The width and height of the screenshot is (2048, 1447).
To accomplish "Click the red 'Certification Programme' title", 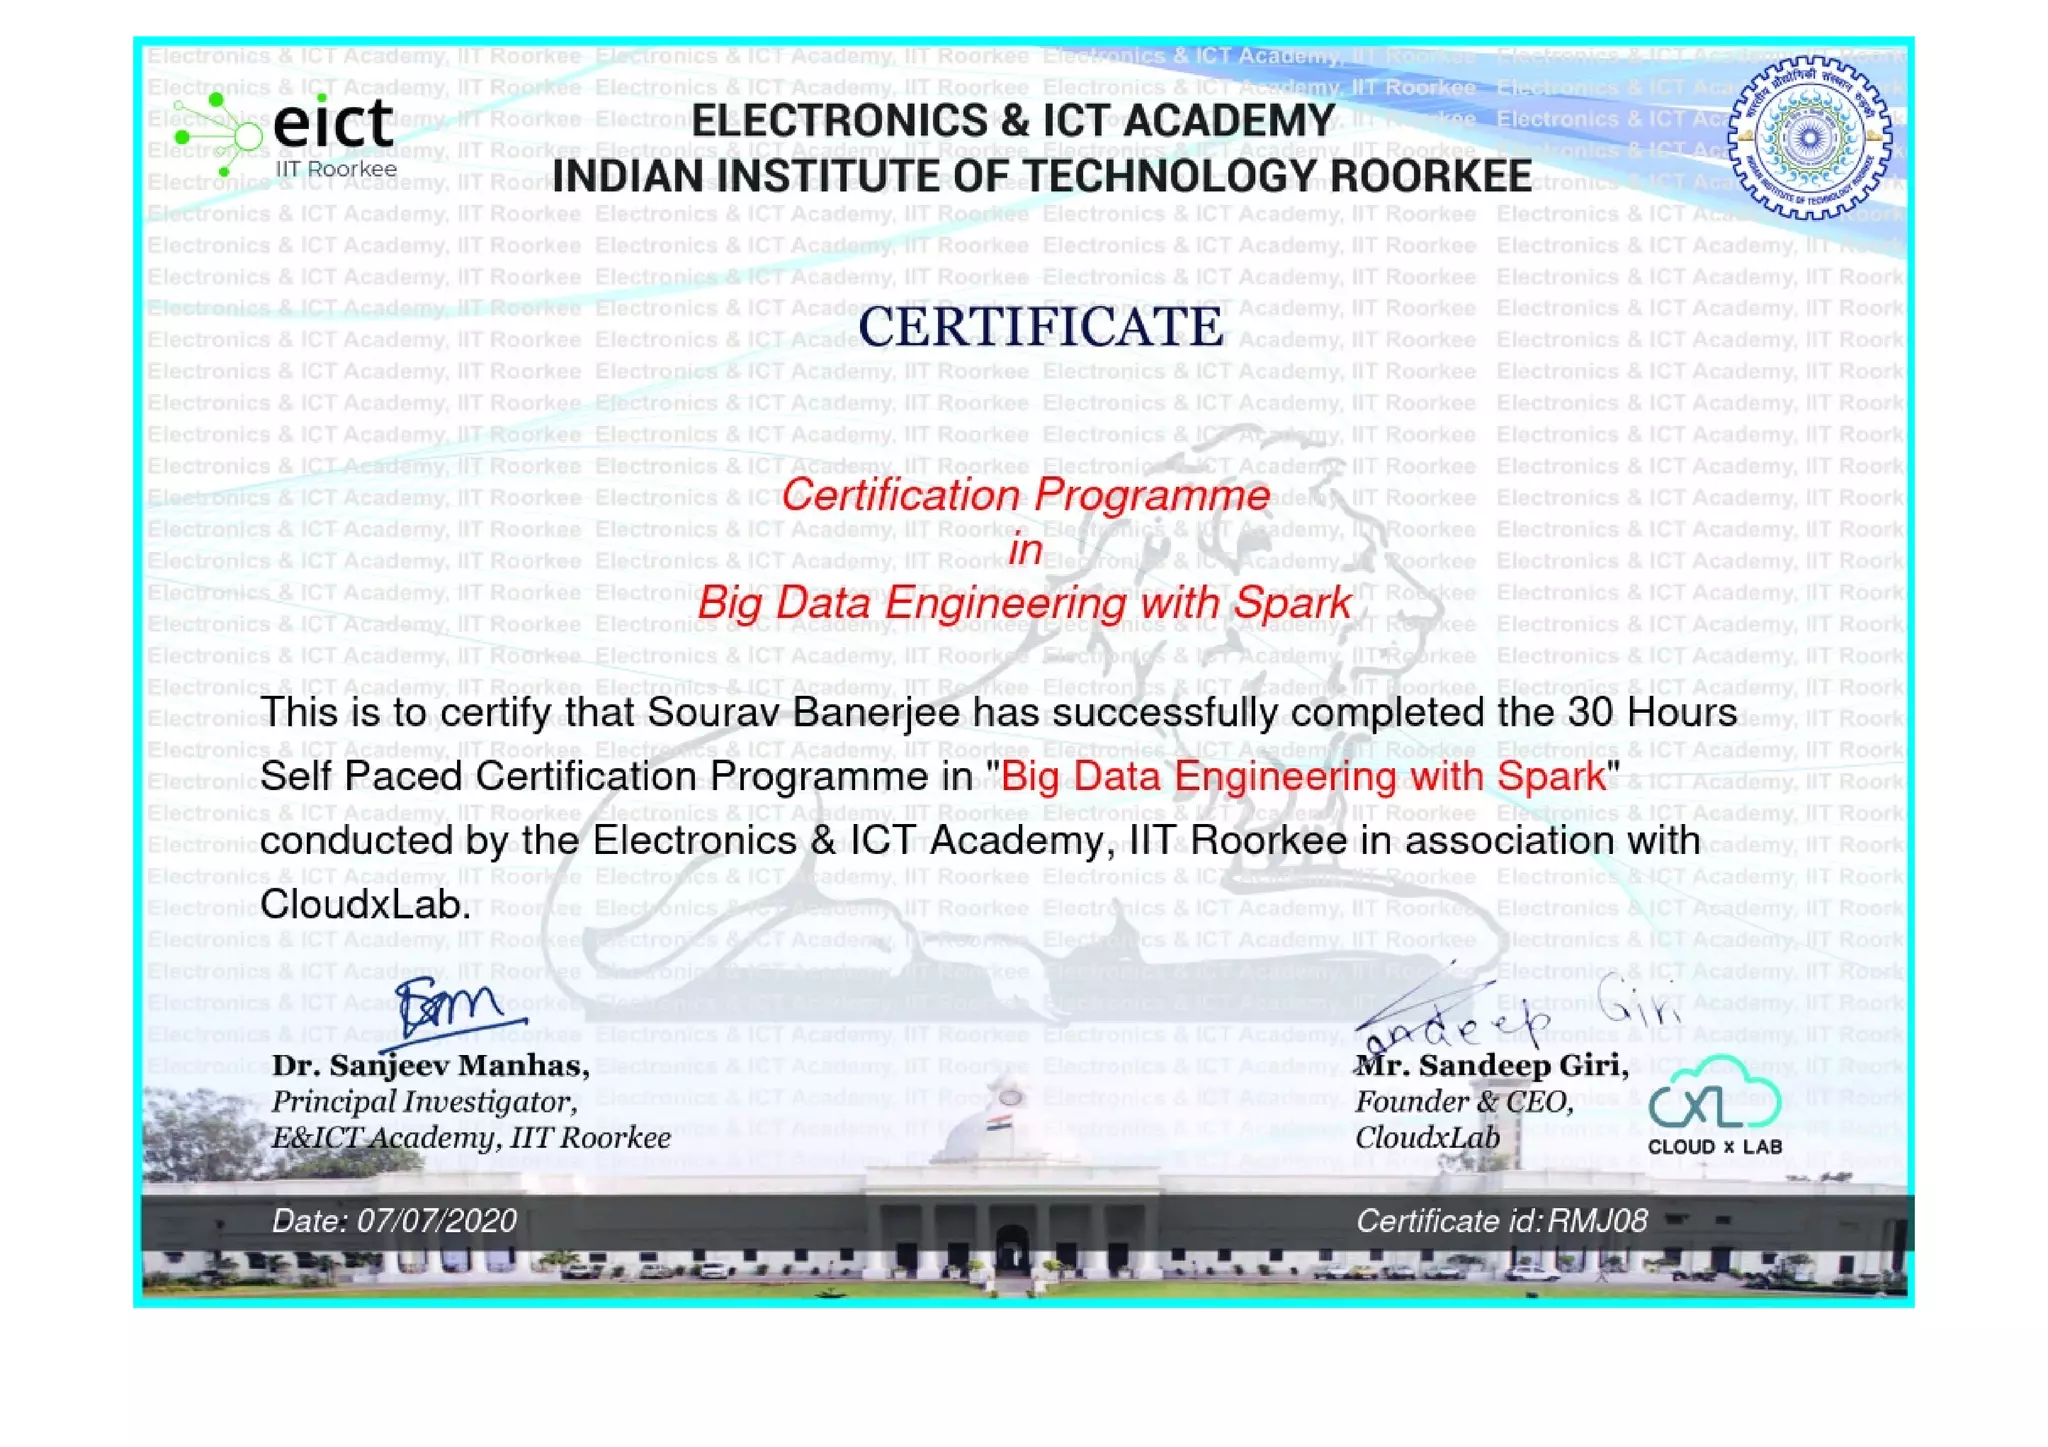I will (1025, 495).
